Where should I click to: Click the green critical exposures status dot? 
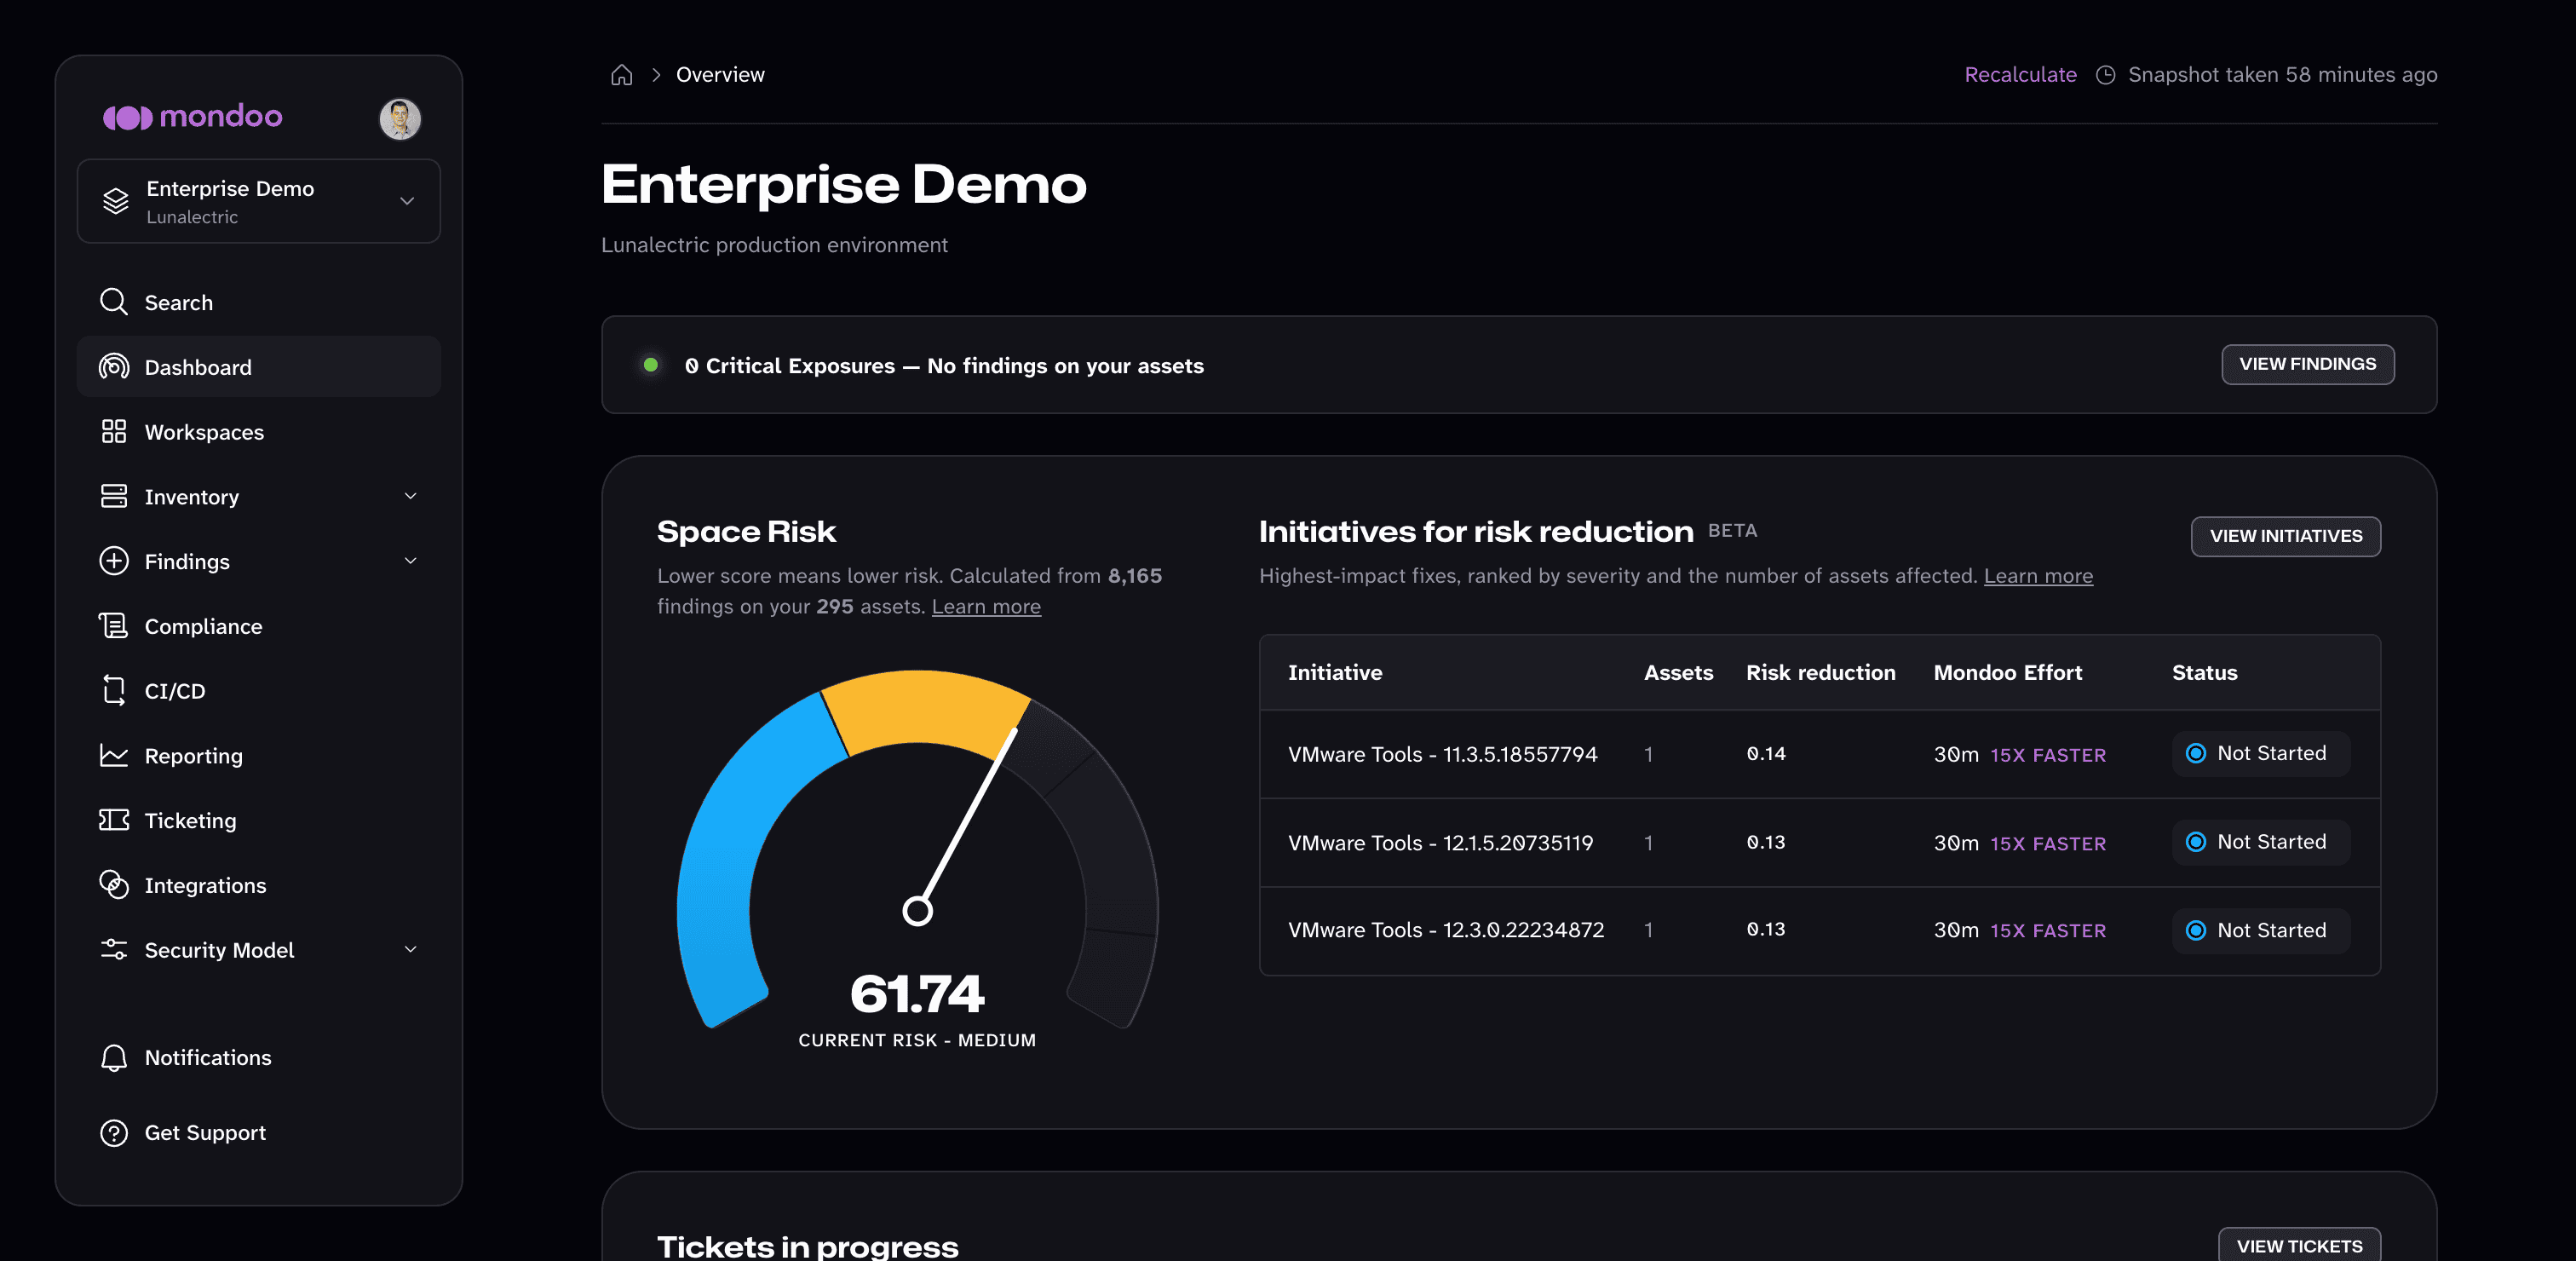651,365
